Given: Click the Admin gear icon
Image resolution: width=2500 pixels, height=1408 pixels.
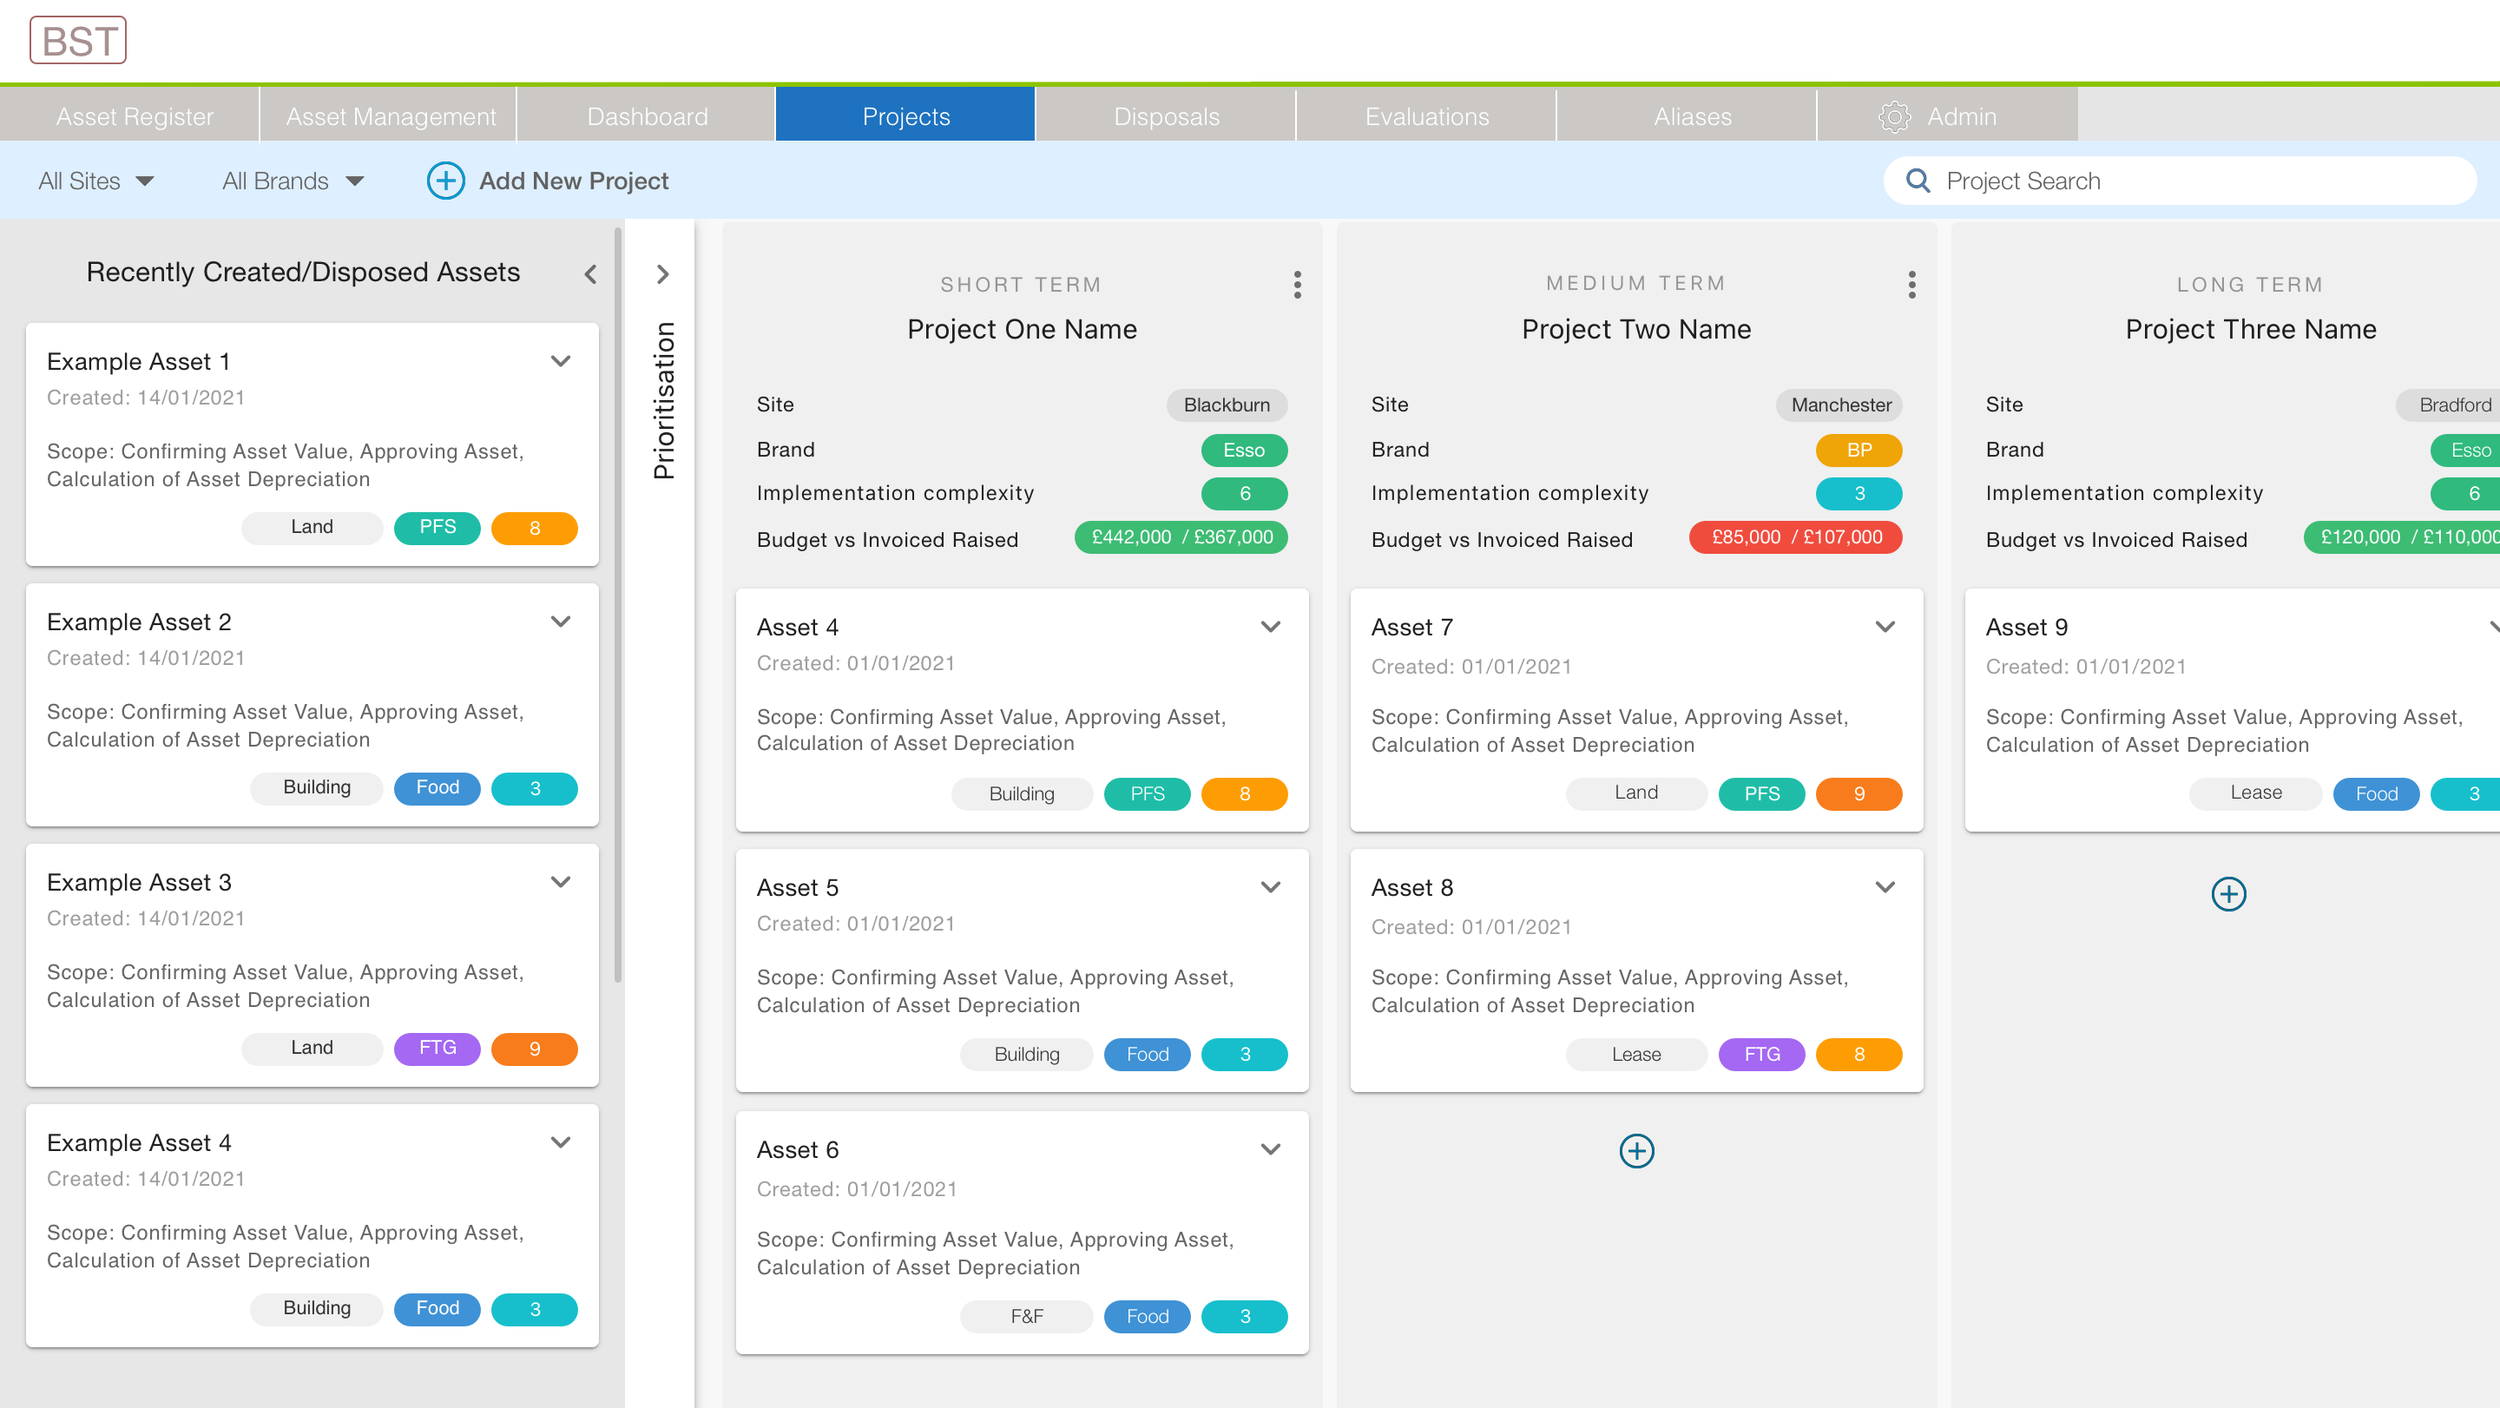Looking at the screenshot, I should click(1893, 116).
